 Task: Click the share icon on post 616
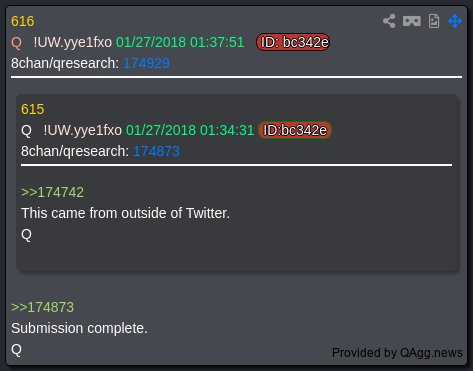click(389, 21)
